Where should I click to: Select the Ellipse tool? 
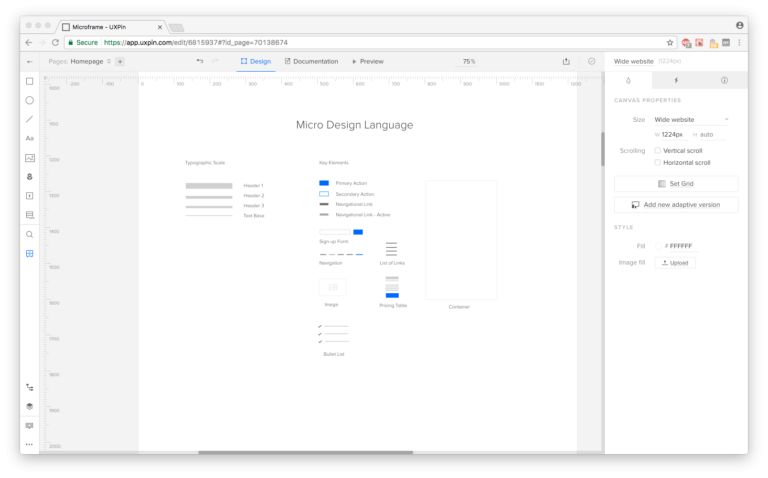29,100
